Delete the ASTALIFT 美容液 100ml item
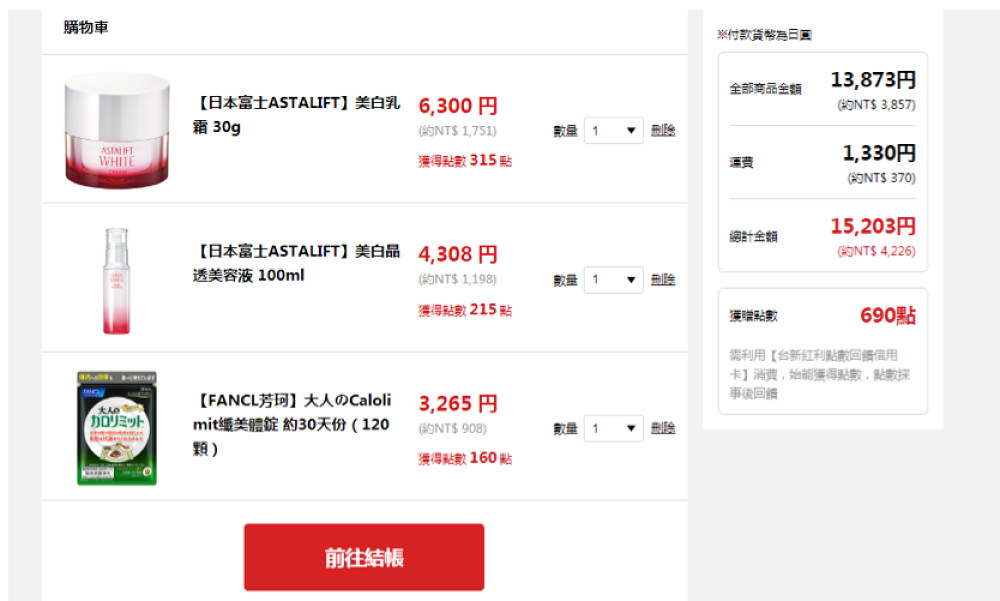The width and height of the screenshot is (1000, 601). pyautogui.click(x=663, y=279)
